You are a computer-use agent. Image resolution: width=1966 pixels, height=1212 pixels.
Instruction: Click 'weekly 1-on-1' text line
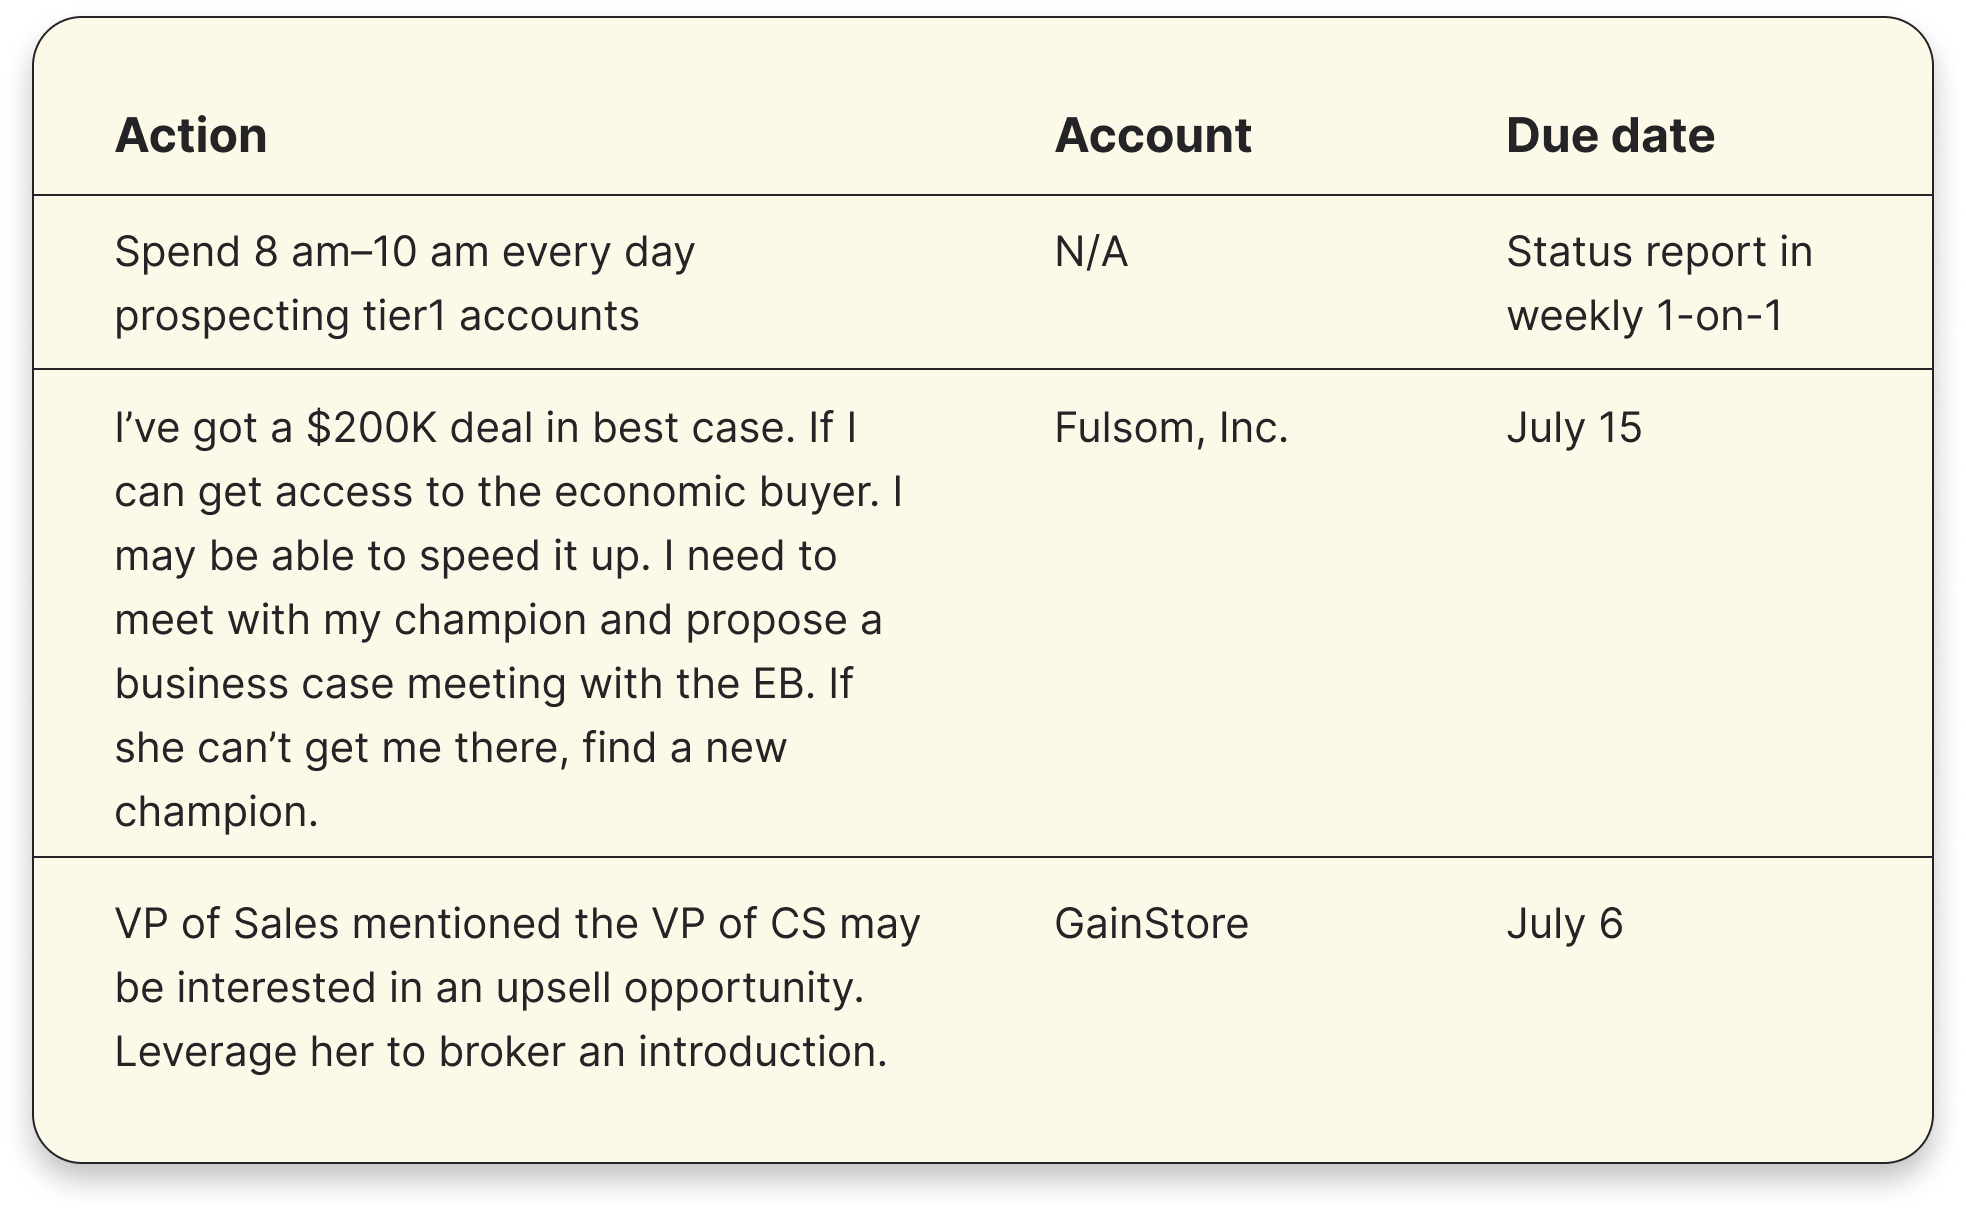[1645, 316]
